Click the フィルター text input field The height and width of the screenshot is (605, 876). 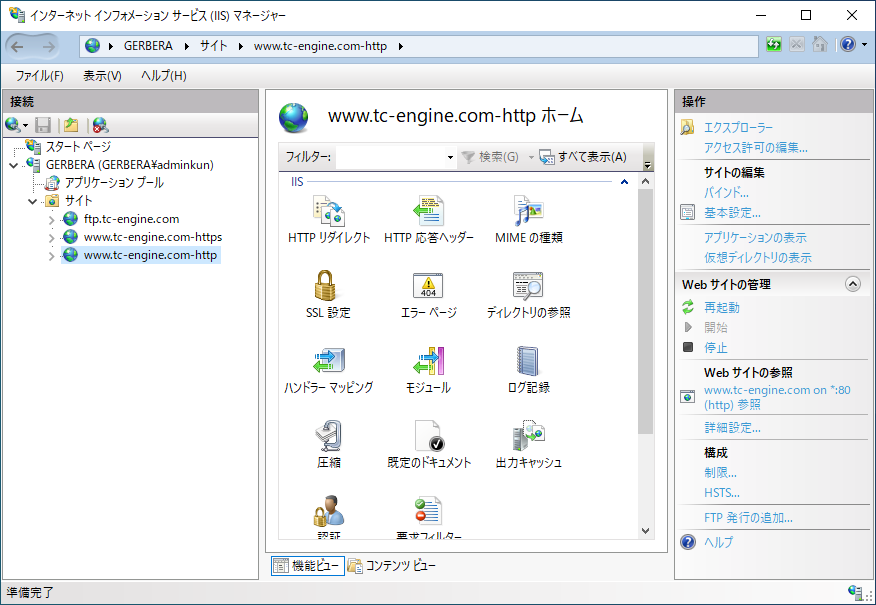[x=390, y=158]
